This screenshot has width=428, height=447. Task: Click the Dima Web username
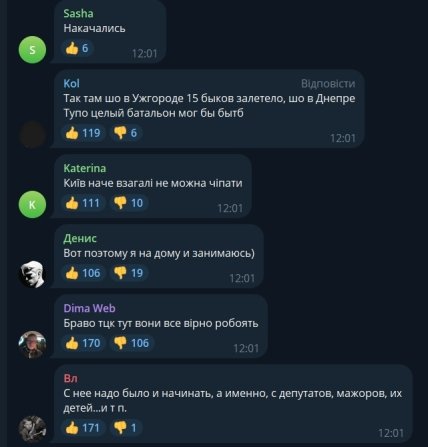pos(90,308)
